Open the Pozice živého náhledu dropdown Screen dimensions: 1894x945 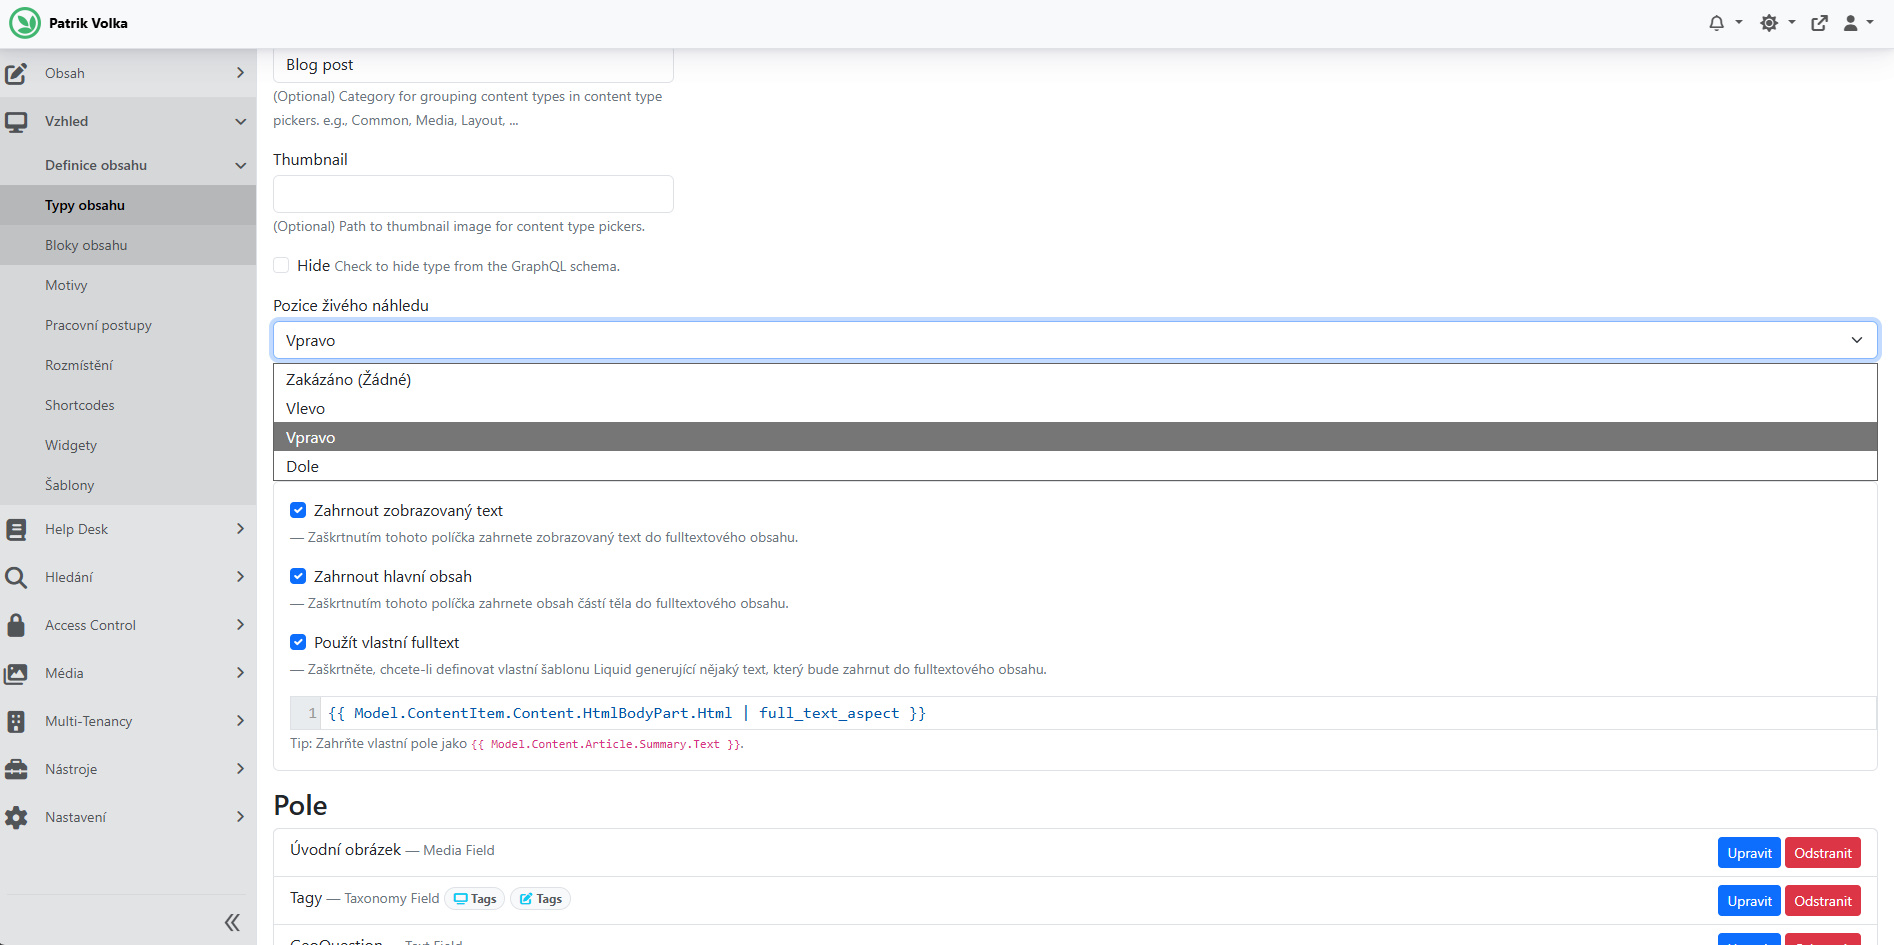pos(1075,340)
